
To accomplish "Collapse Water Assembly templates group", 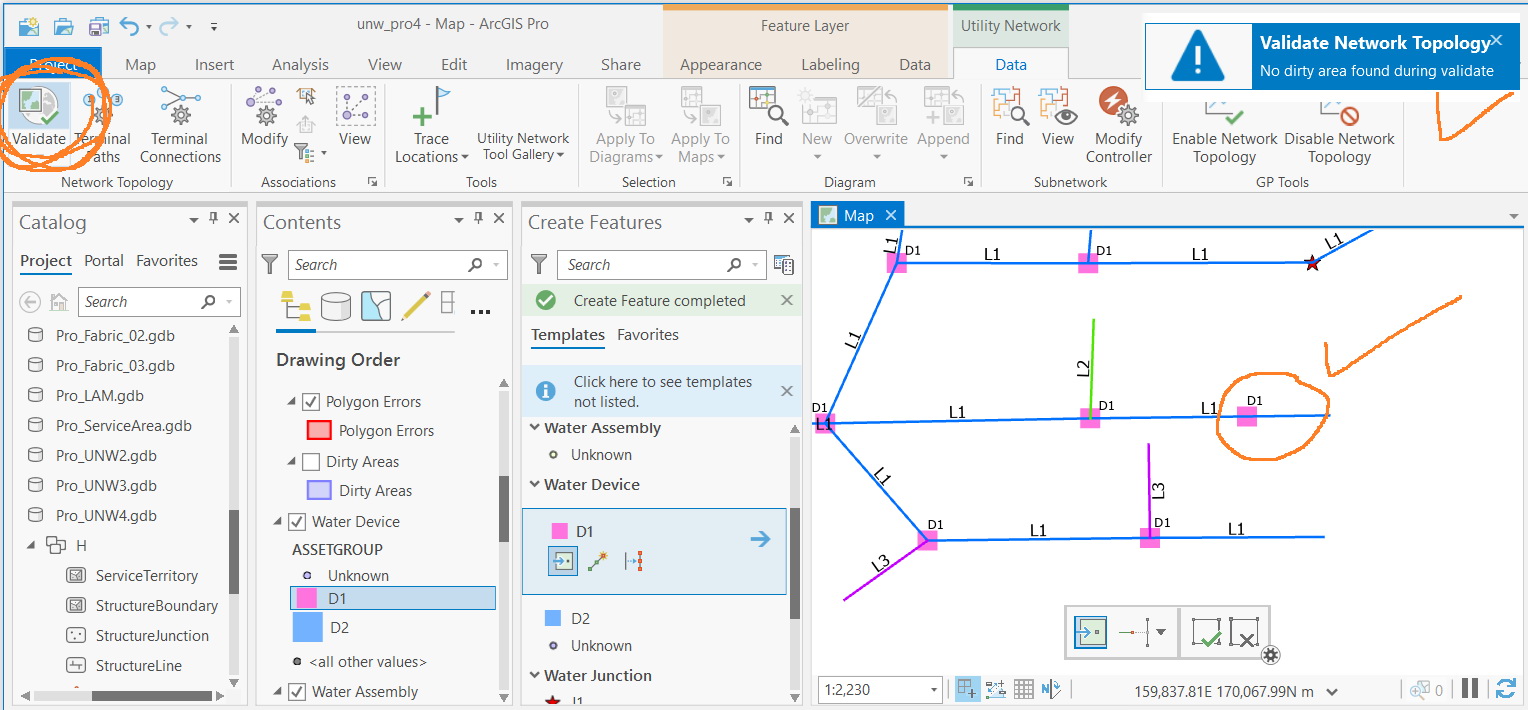I will click(534, 428).
